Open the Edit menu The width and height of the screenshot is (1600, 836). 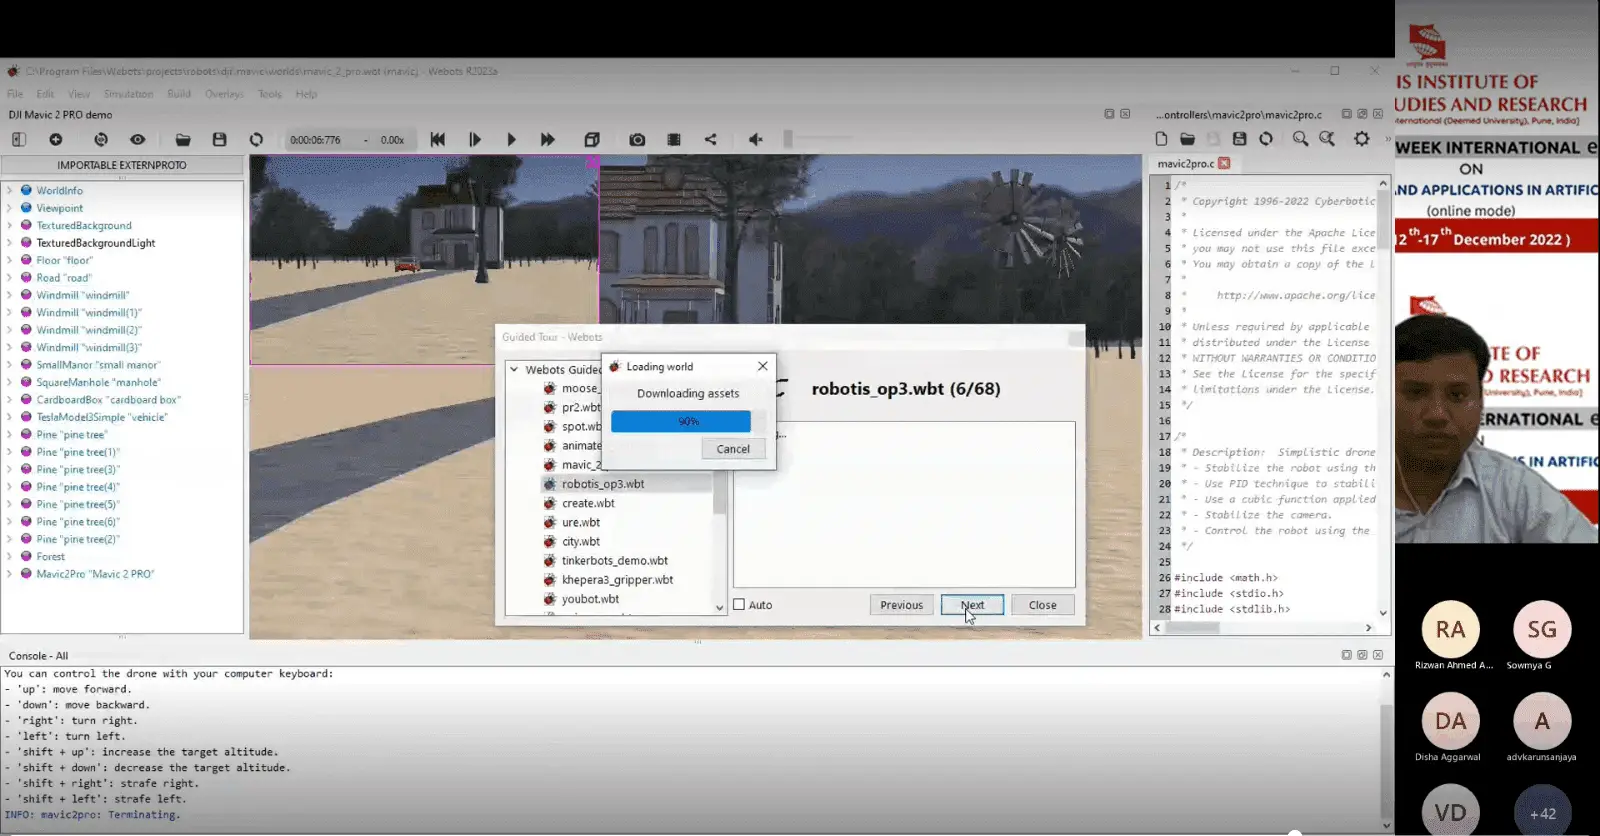click(x=46, y=94)
